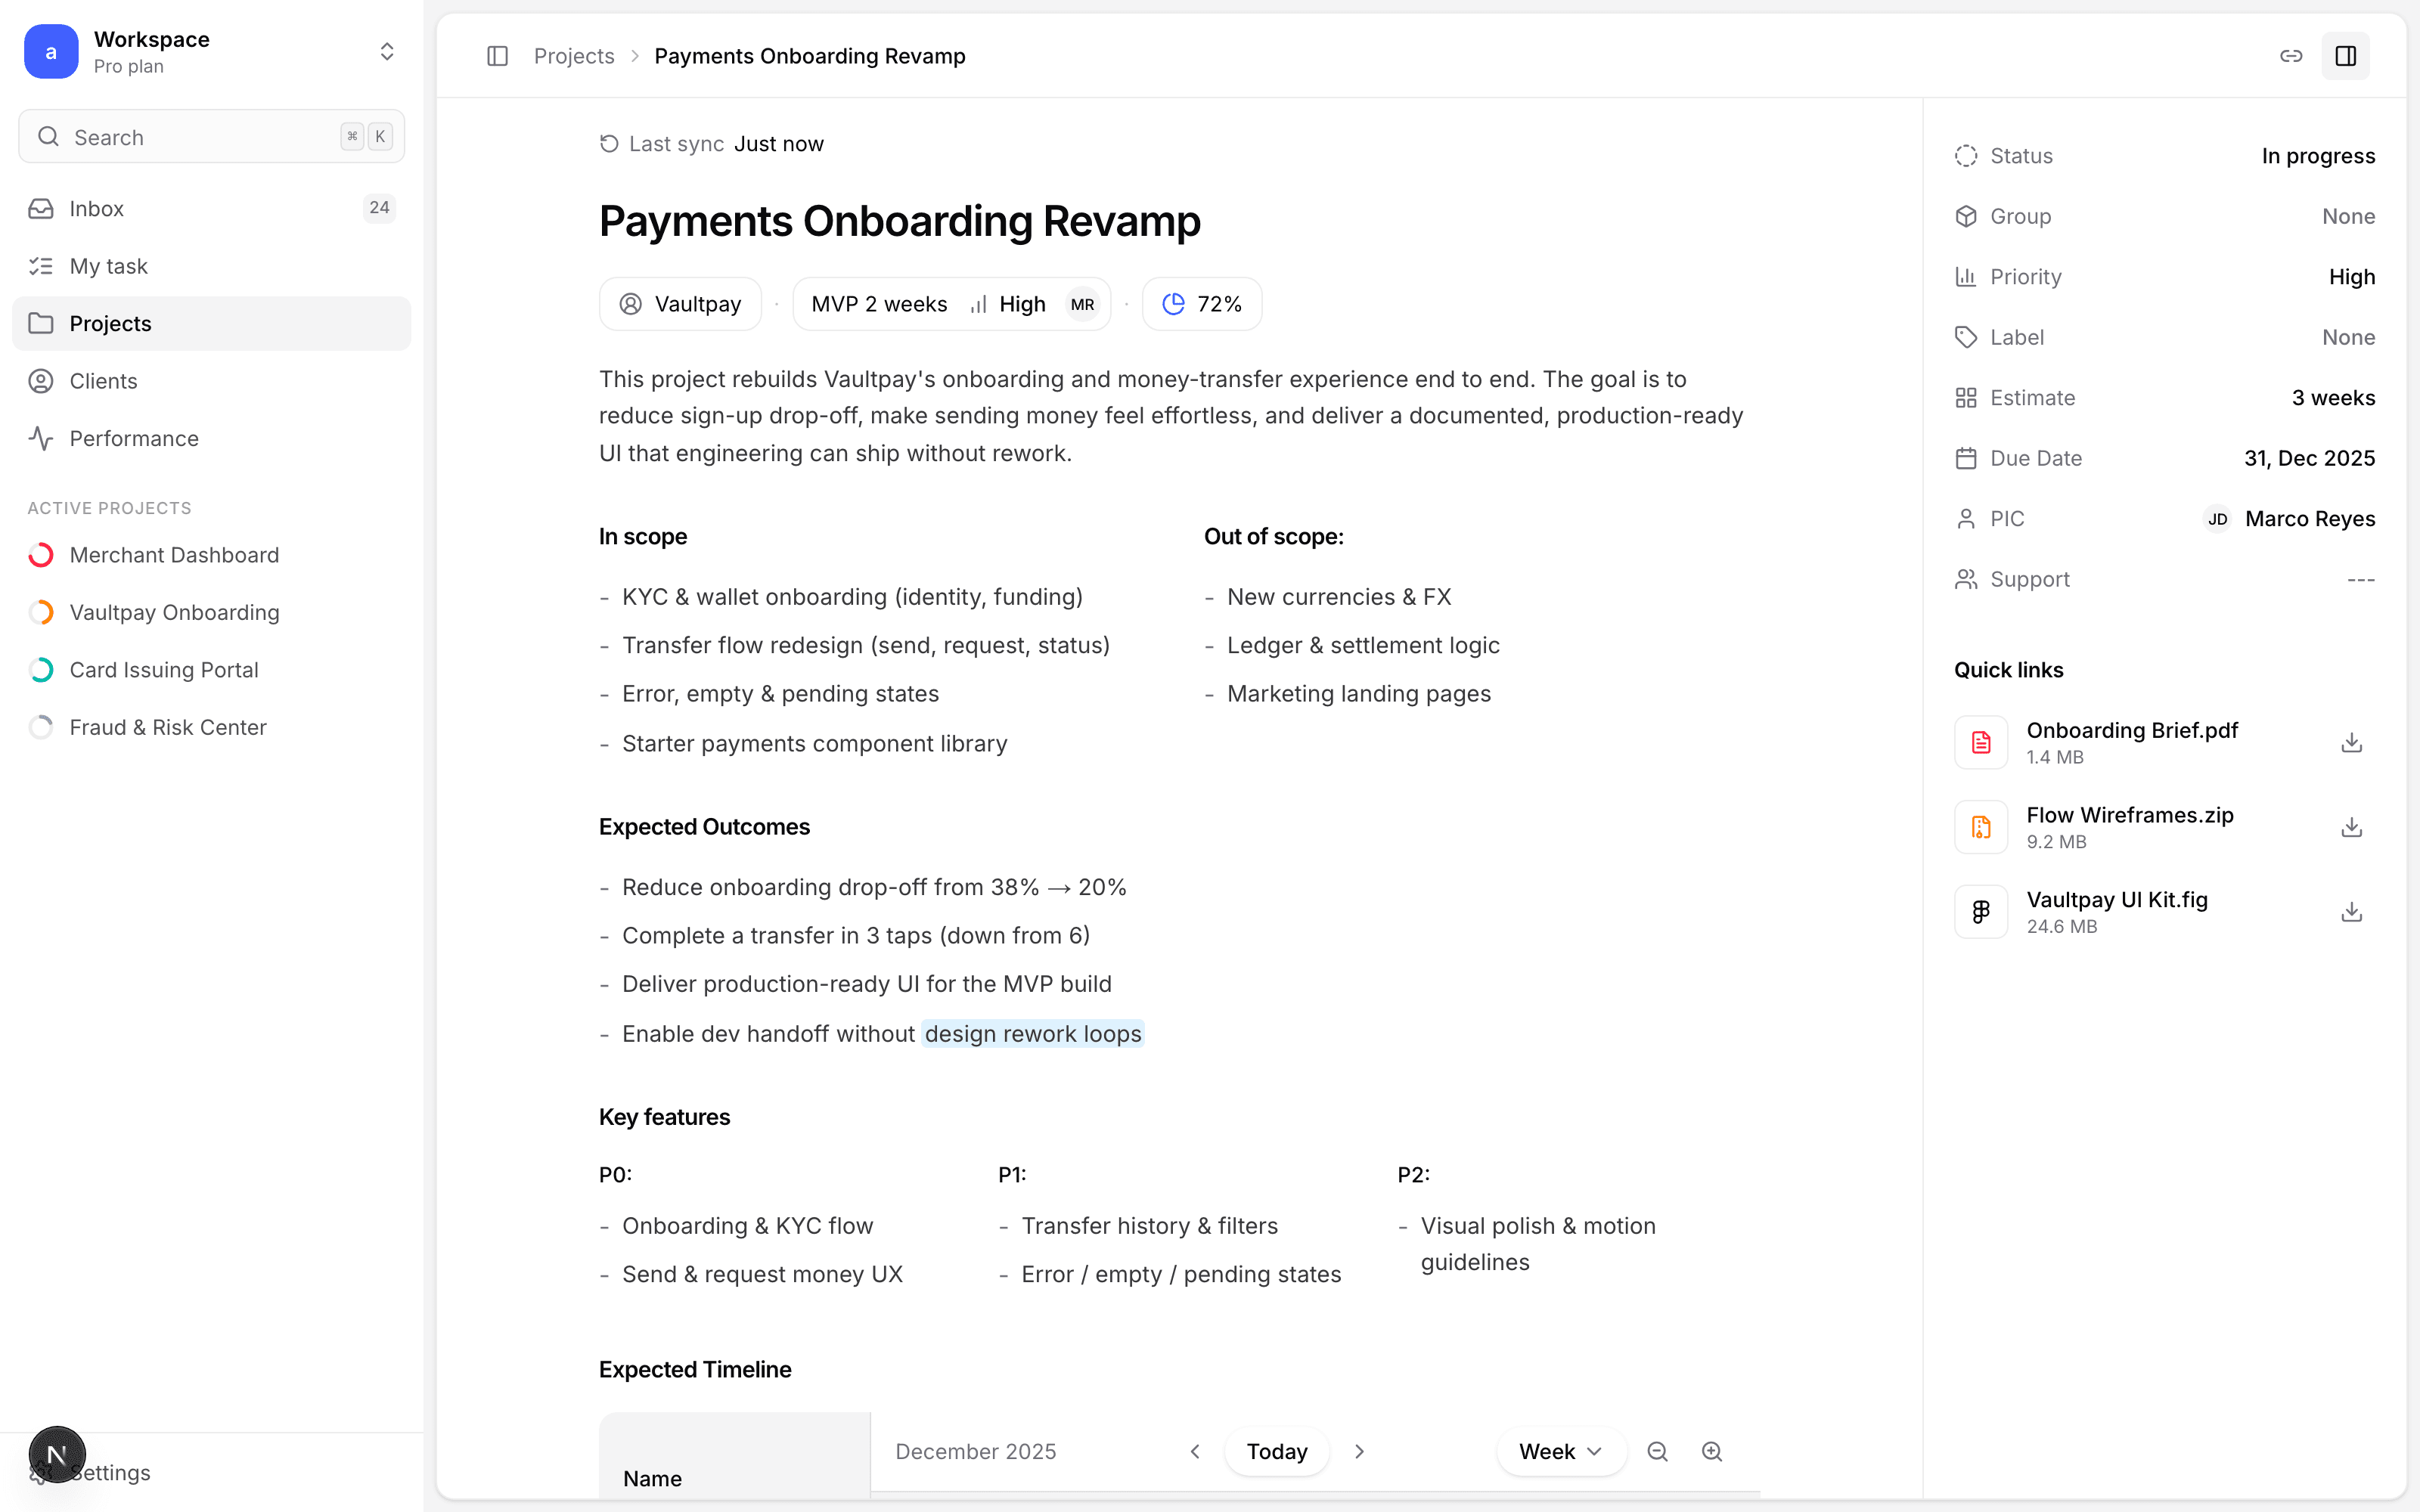Click the Today button
The image size is (2420, 1512).
(x=1277, y=1451)
